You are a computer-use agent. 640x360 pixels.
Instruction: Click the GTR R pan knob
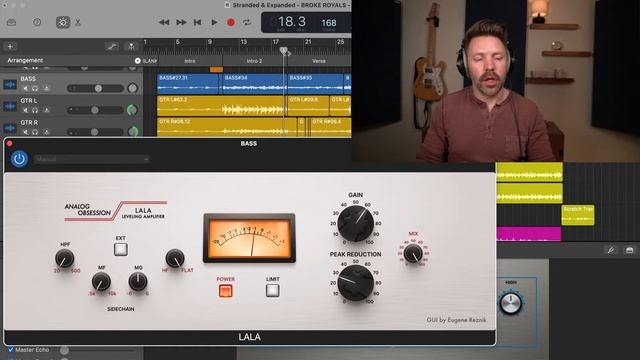click(x=133, y=131)
